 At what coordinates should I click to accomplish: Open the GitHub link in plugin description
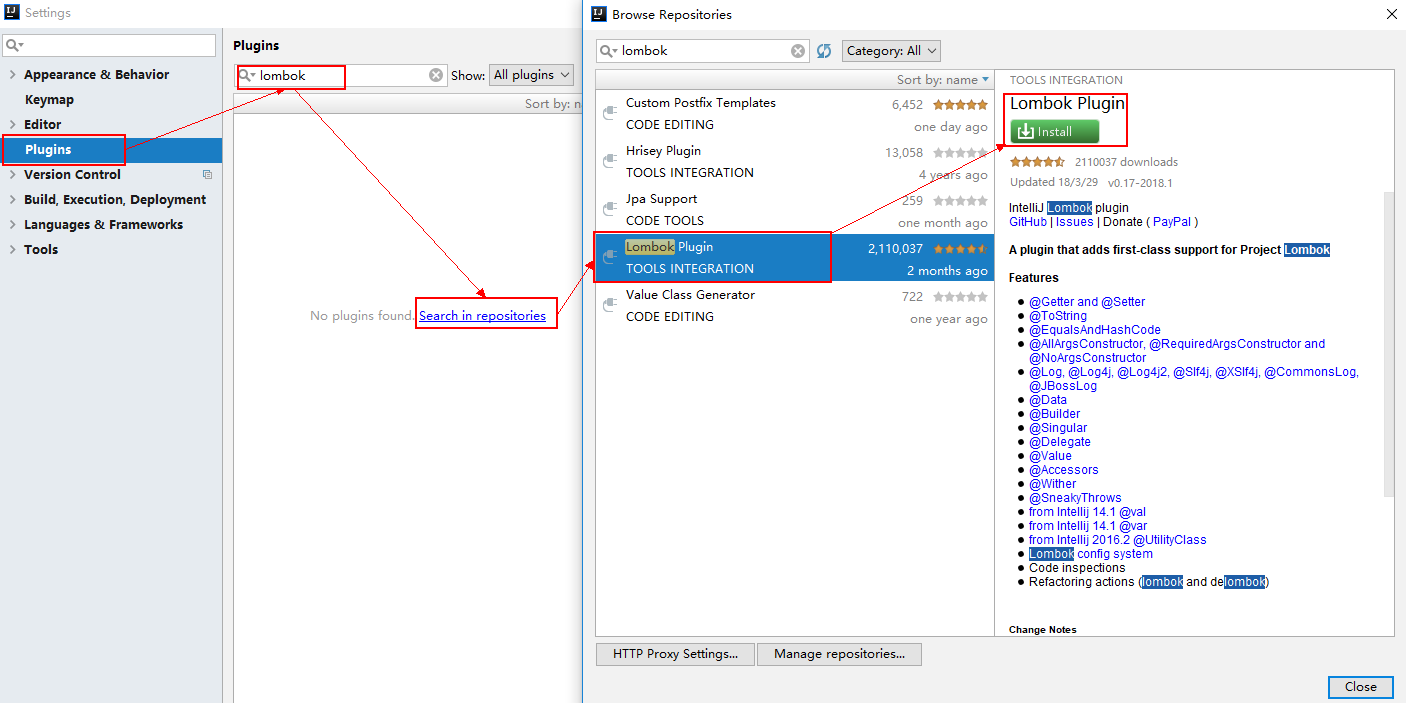click(x=1028, y=222)
